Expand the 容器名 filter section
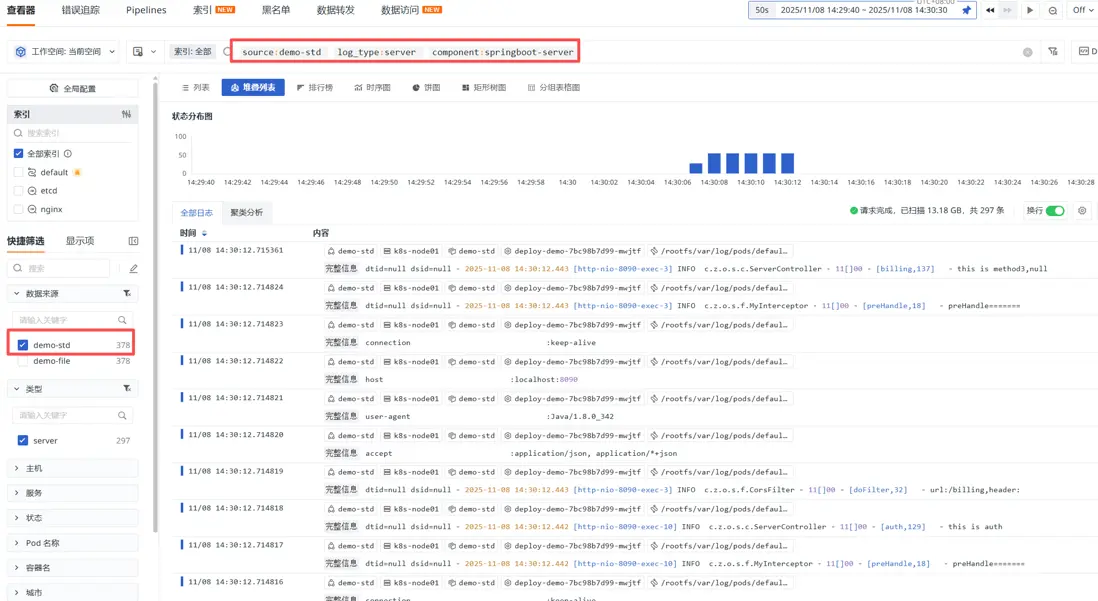The height and width of the screenshot is (601, 1098). (73, 567)
